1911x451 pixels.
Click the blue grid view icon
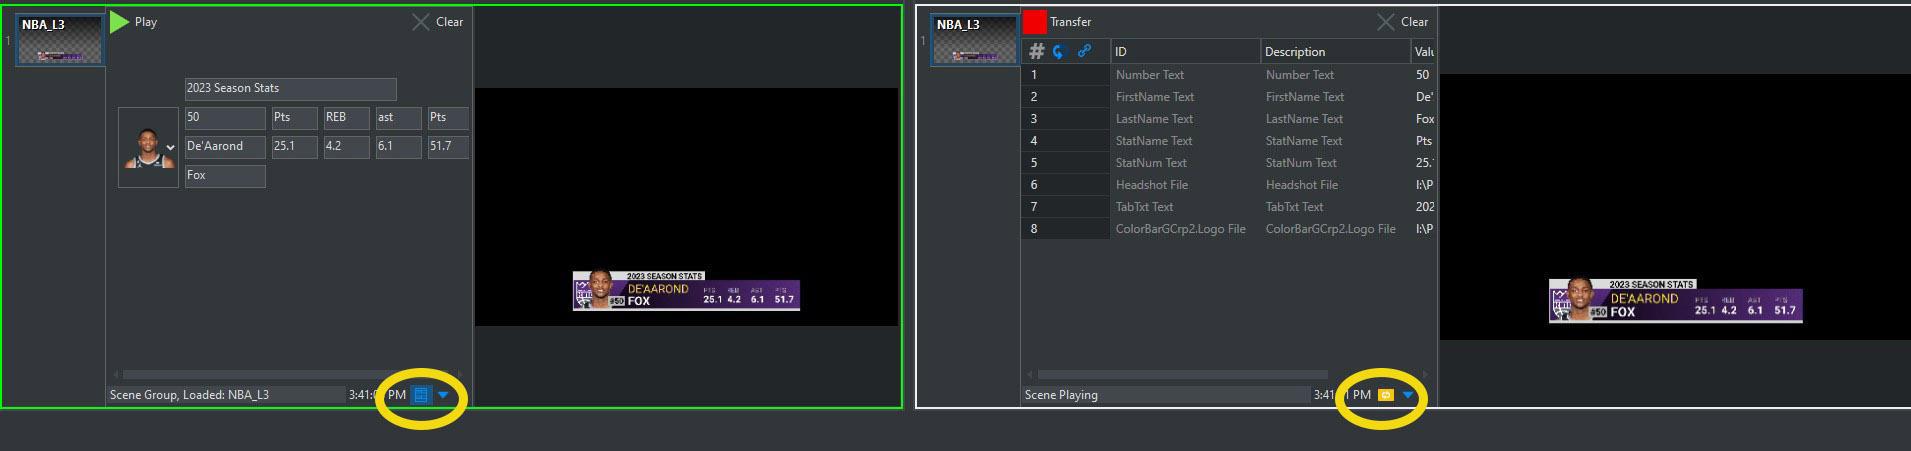click(421, 395)
